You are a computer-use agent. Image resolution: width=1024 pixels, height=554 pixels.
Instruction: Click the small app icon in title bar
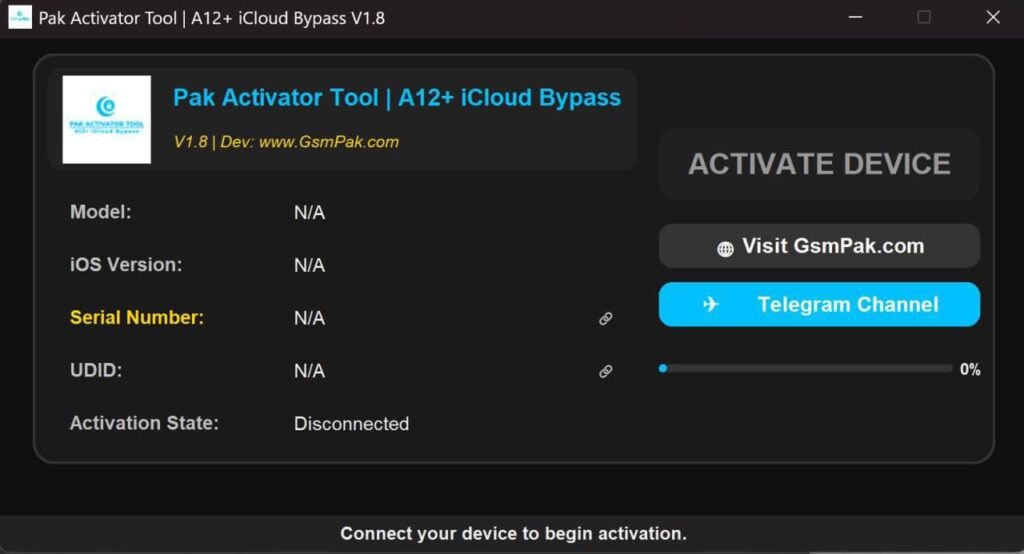(x=20, y=18)
